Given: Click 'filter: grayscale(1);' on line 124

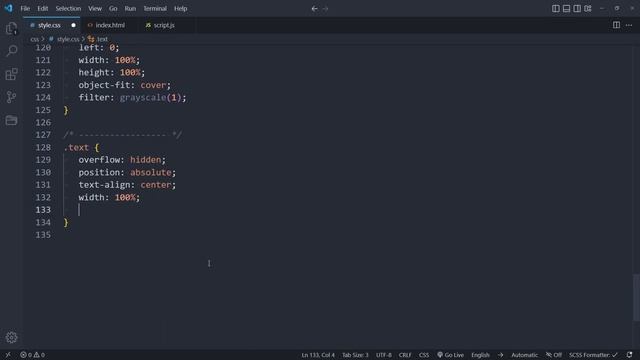Looking at the screenshot, I should [132, 98].
